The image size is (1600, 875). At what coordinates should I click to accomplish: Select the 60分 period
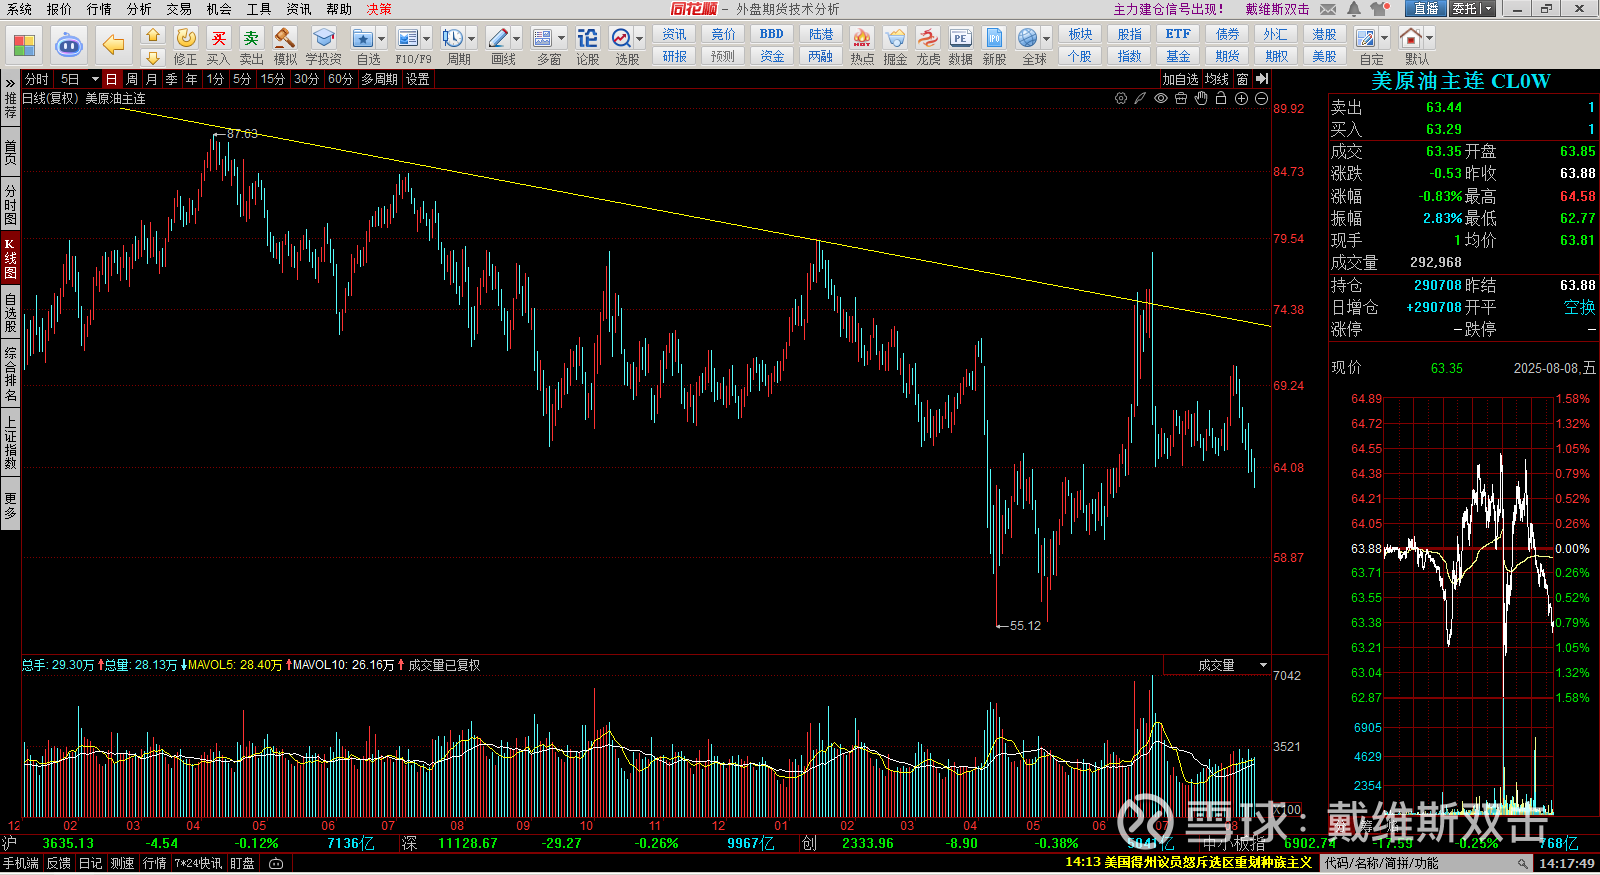[x=340, y=79]
